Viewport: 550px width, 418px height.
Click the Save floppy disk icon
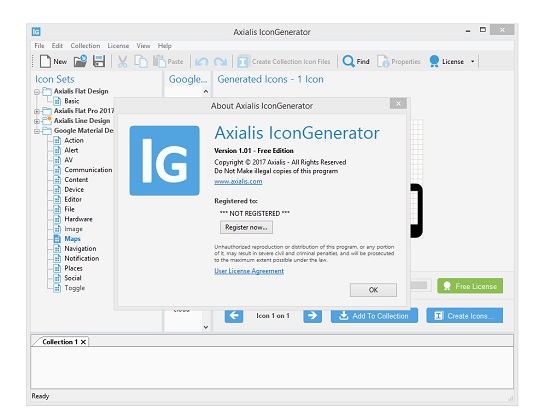99,61
